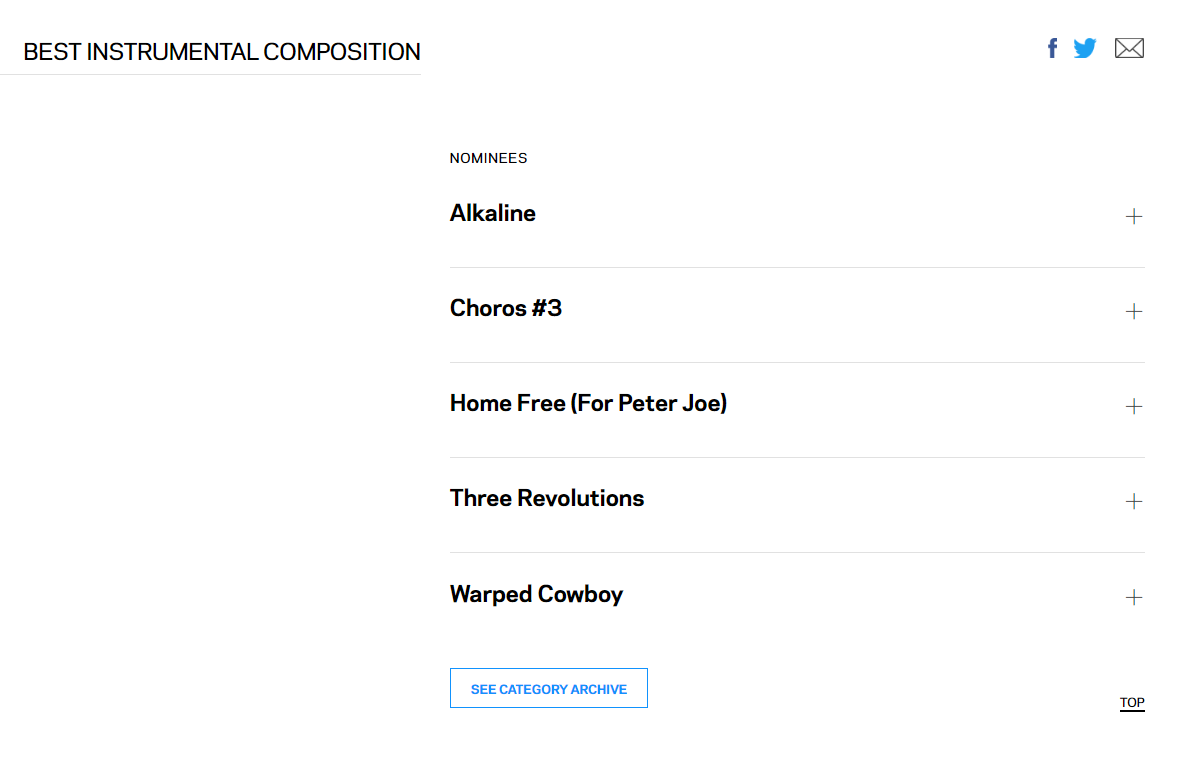This screenshot has width=1194, height=774.
Task: Click the Best Instrumental Composition heading
Action: pos(222,52)
